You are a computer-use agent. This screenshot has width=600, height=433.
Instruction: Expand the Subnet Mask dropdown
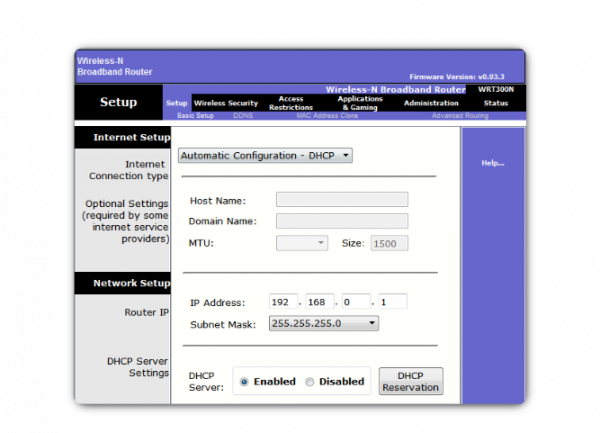(324, 323)
